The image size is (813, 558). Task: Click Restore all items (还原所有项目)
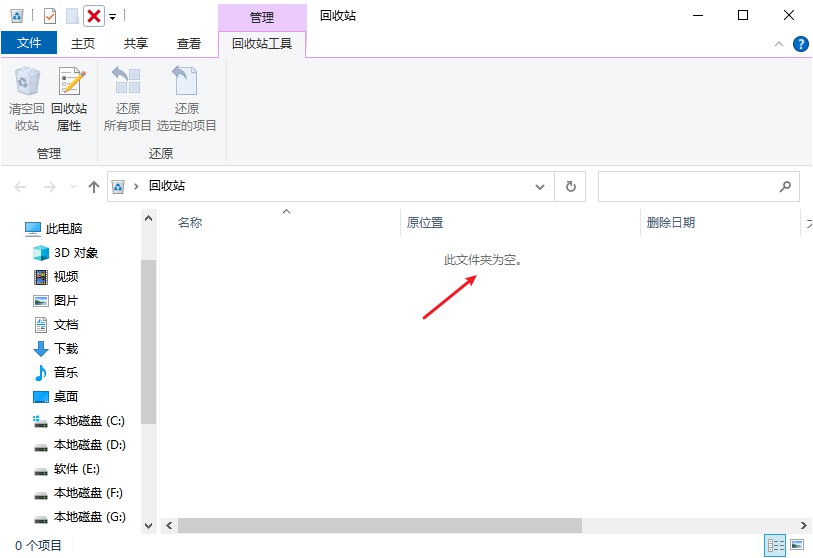click(x=127, y=99)
